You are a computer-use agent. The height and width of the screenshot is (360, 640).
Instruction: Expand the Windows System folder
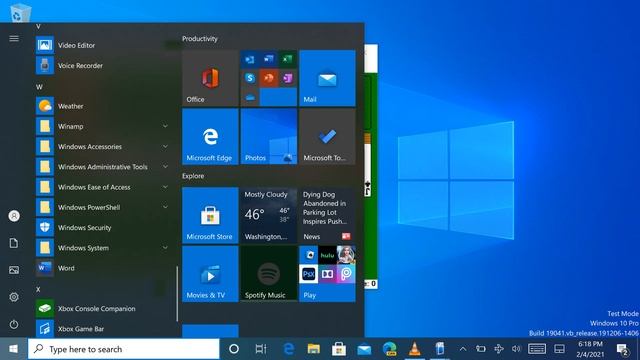click(x=102, y=248)
